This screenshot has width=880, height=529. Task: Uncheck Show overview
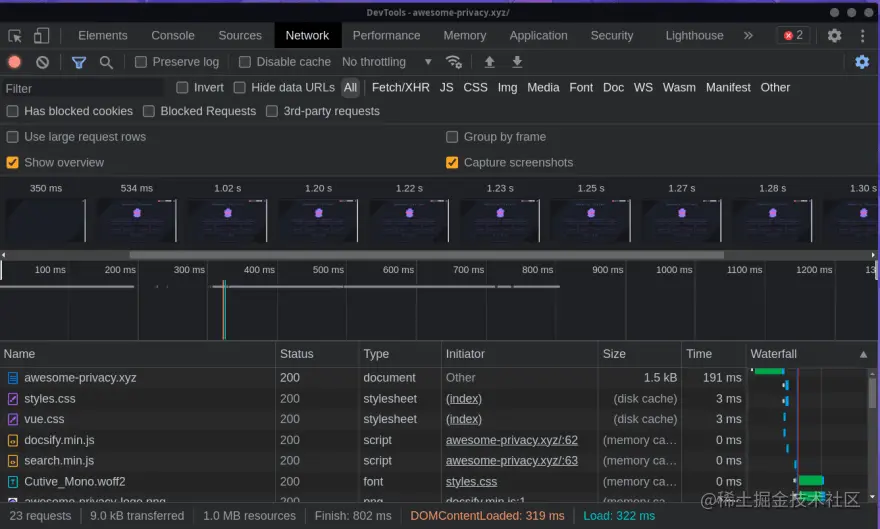tap(12, 163)
